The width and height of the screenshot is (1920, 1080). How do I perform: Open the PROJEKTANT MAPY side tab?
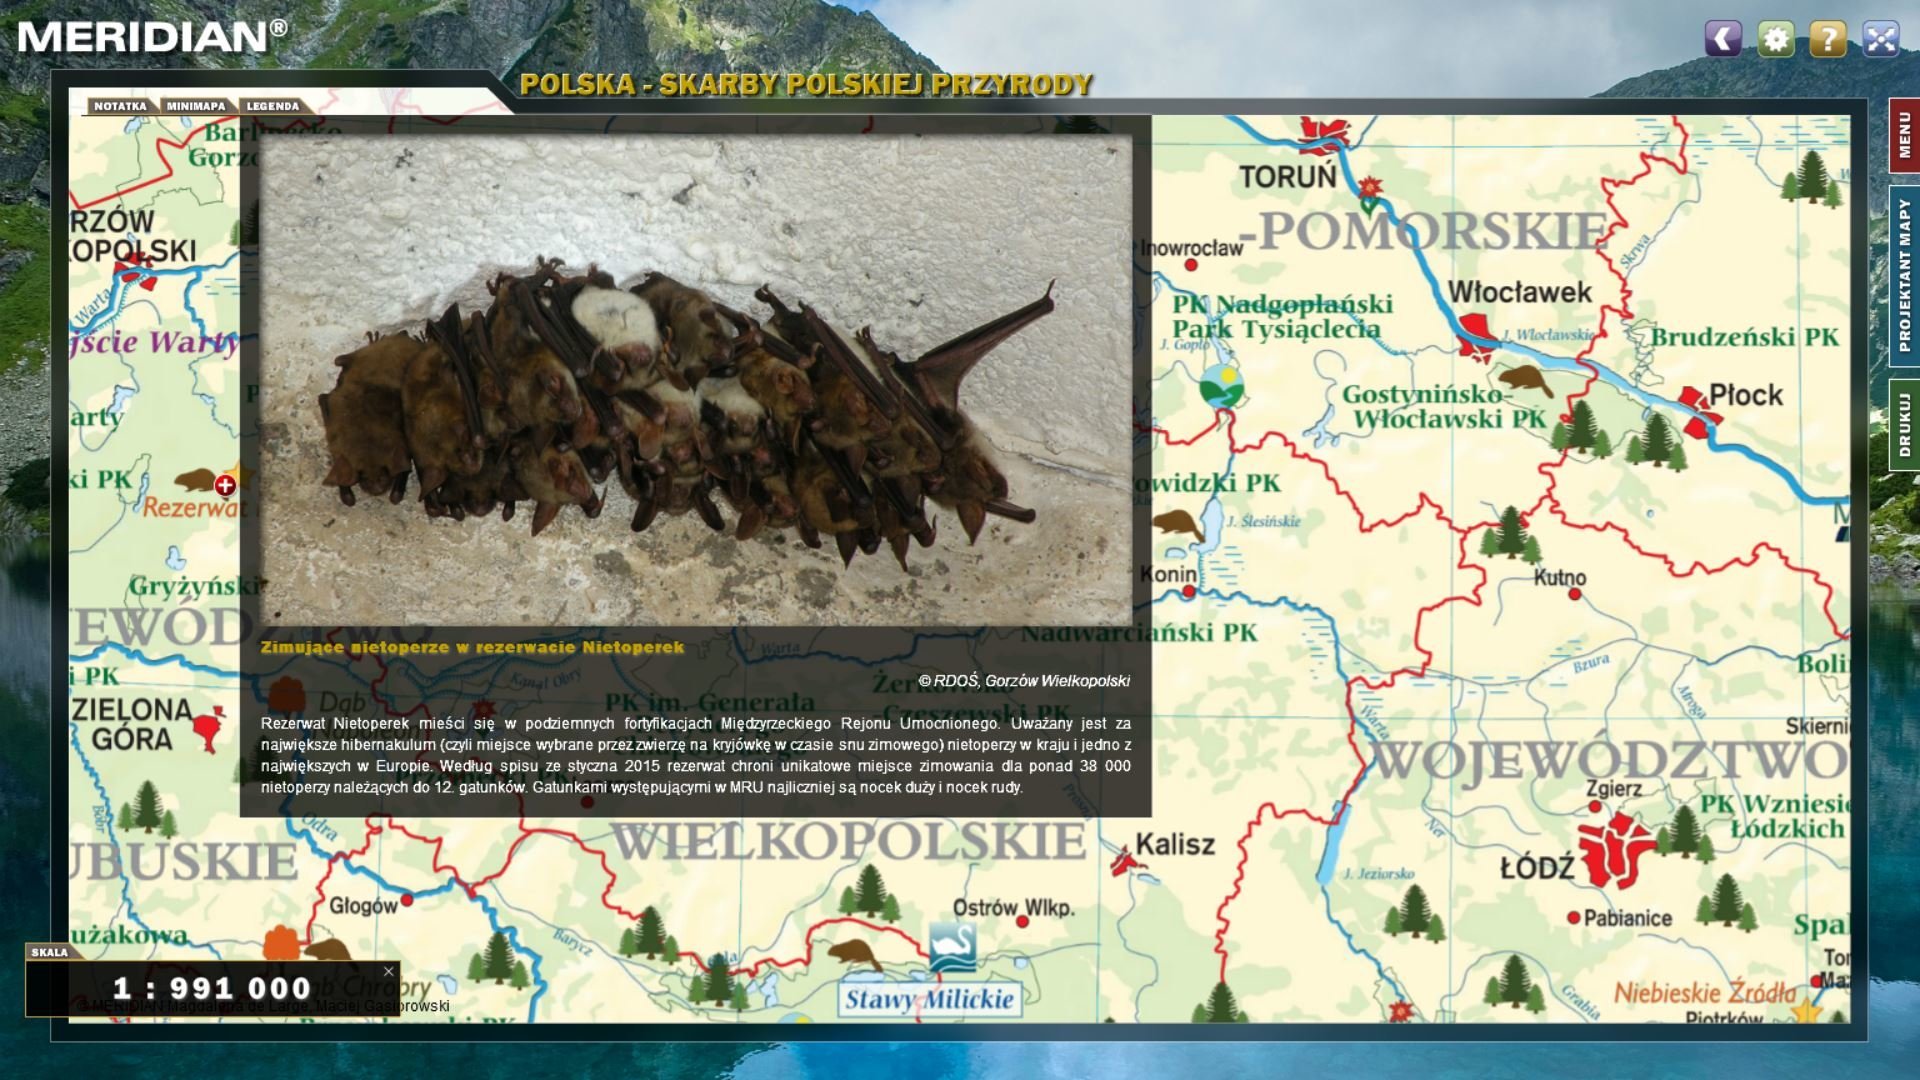(x=1904, y=275)
